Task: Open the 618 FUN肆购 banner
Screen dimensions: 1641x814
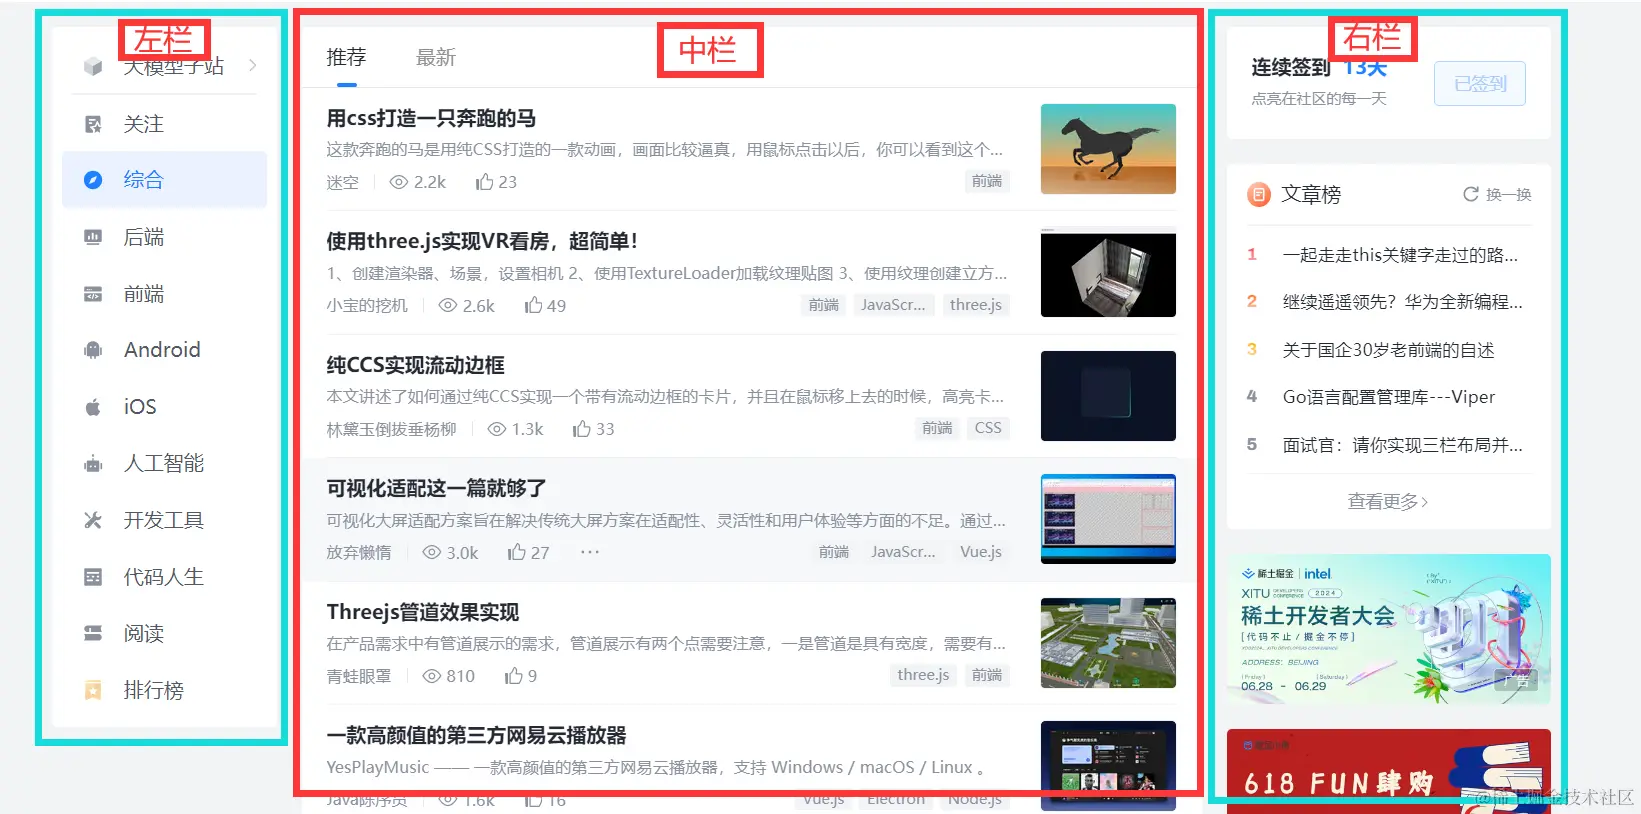Action: click(x=1389, y=771)
